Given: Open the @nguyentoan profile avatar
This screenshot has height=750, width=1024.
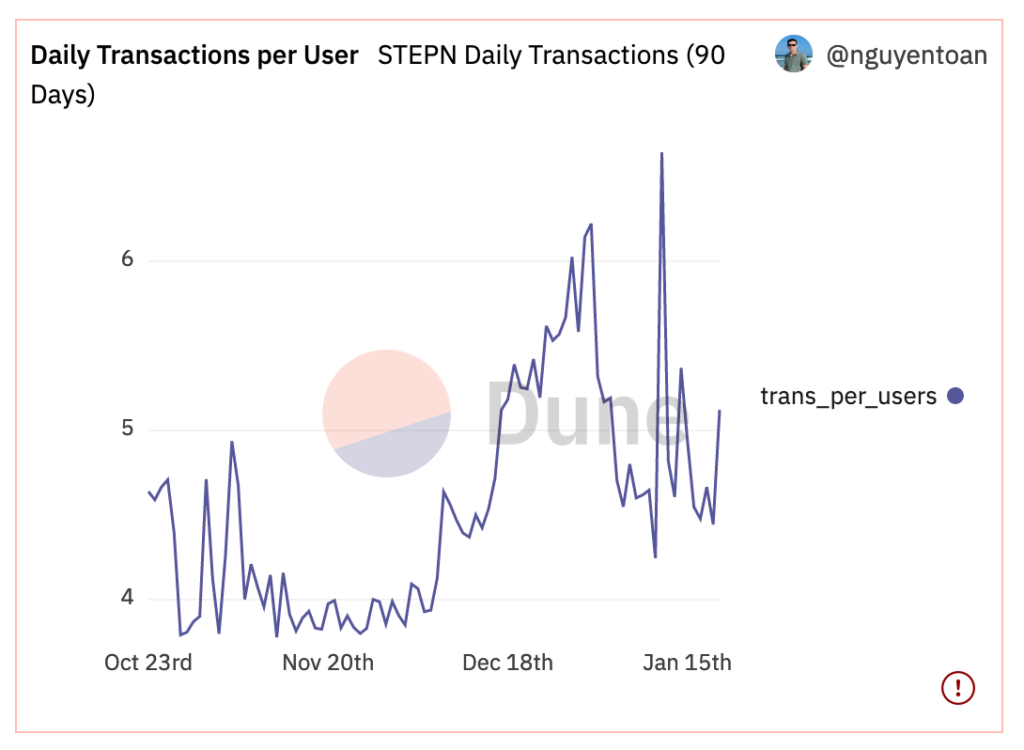Looking at the screenshot, I should point(793,54).
